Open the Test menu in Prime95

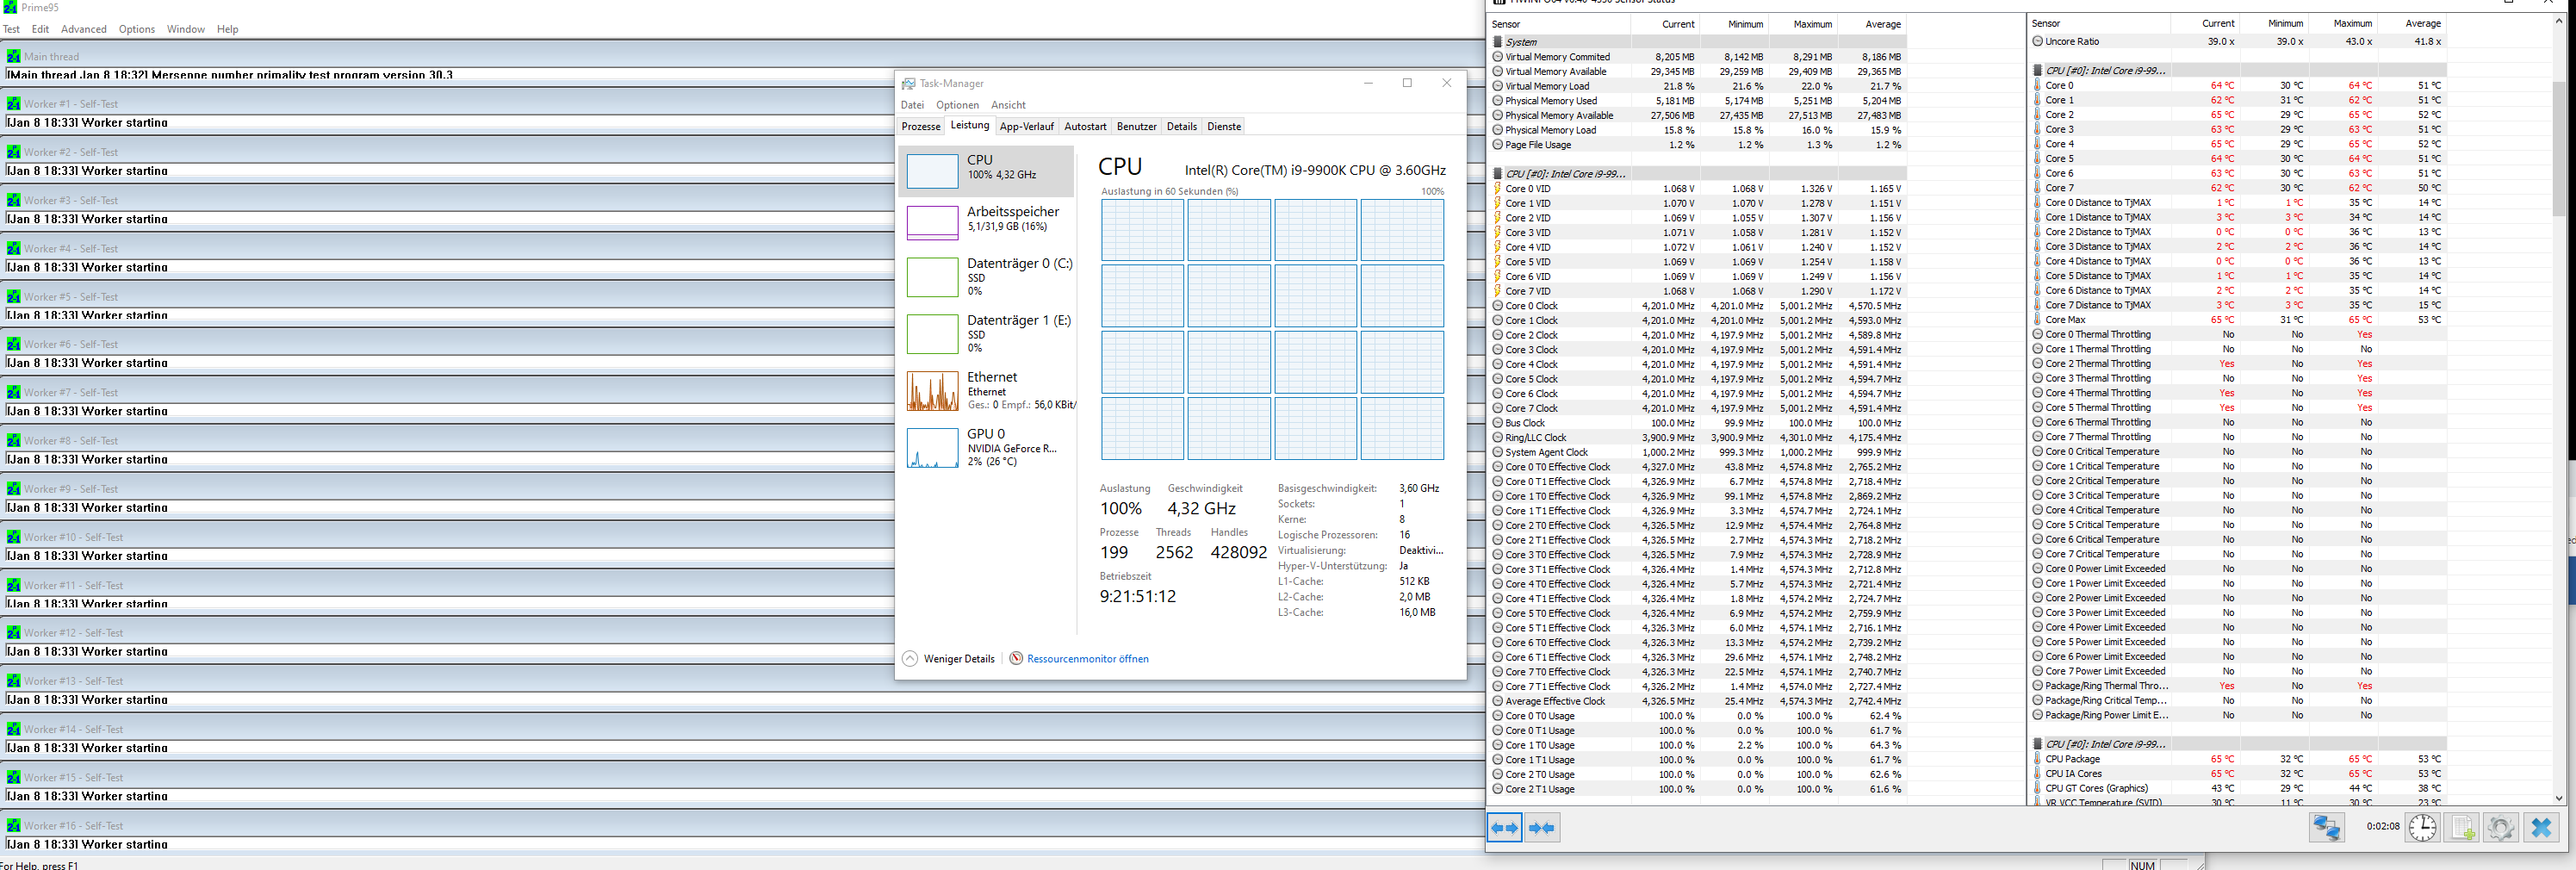11,29
